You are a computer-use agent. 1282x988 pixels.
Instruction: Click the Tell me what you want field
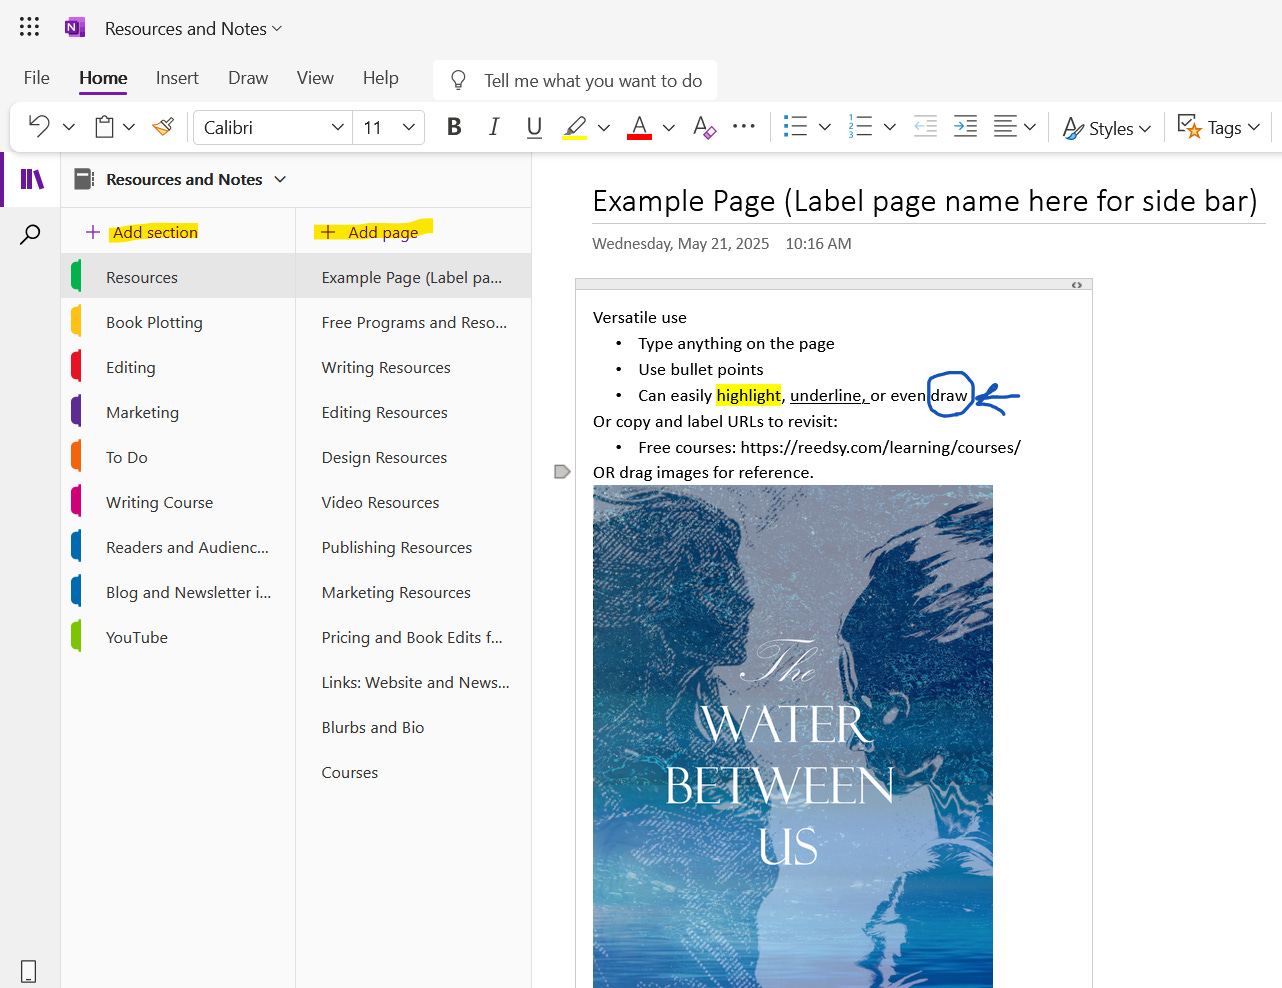pyautogui.click(x=575, y=80)
